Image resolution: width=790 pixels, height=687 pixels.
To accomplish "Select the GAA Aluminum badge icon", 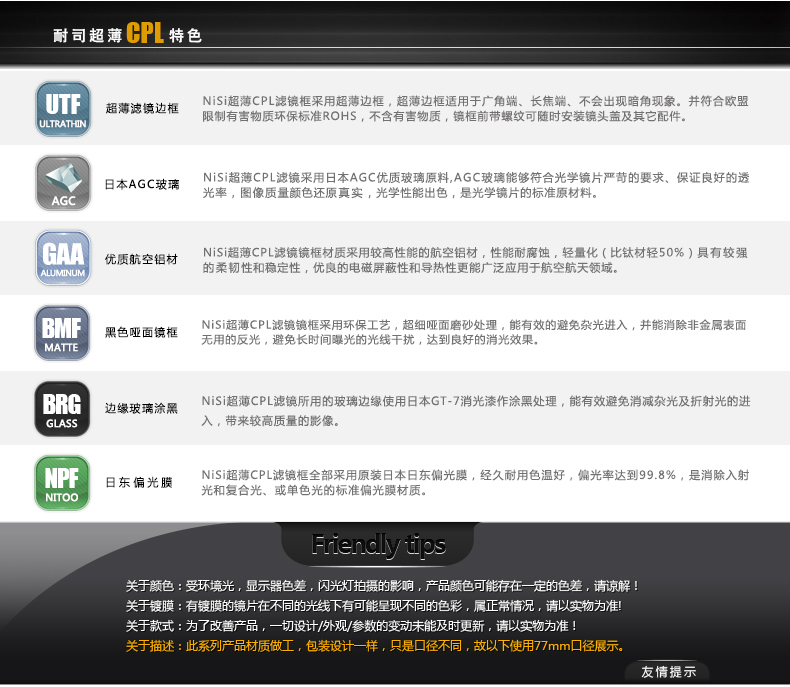I will pyautogui.click(x=63, y=258).
